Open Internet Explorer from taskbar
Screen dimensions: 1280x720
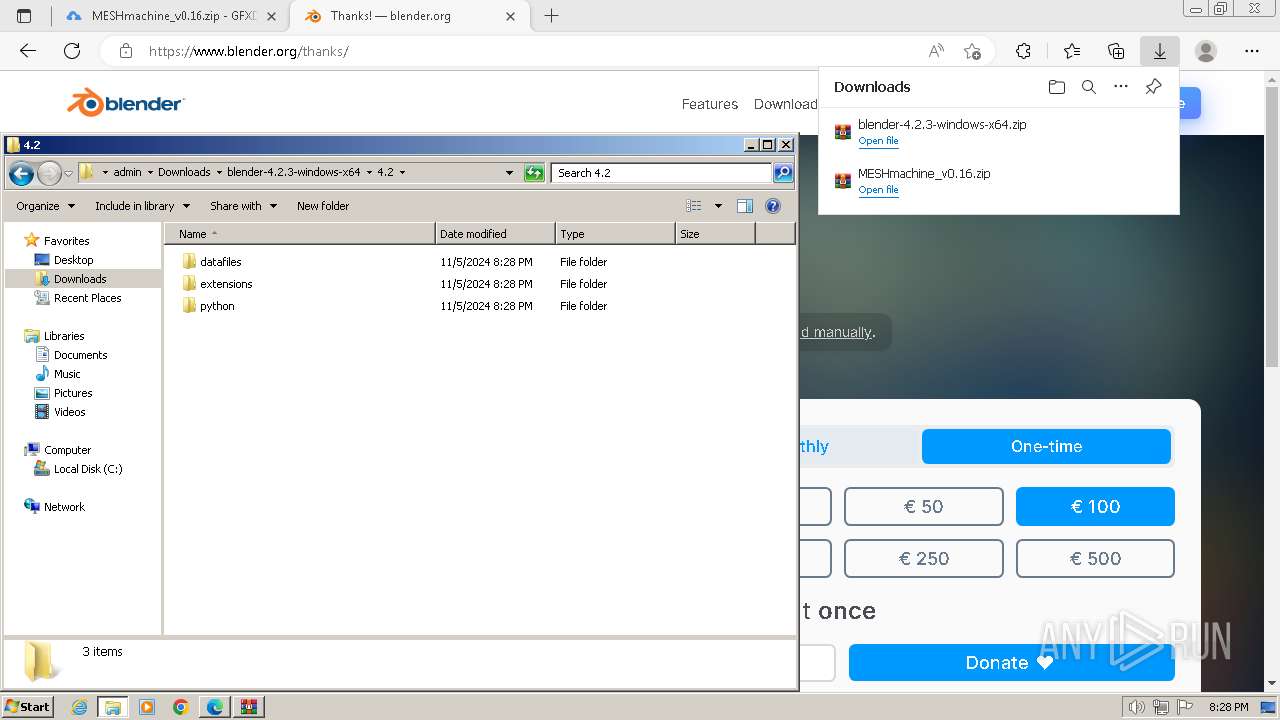point(80,707)
